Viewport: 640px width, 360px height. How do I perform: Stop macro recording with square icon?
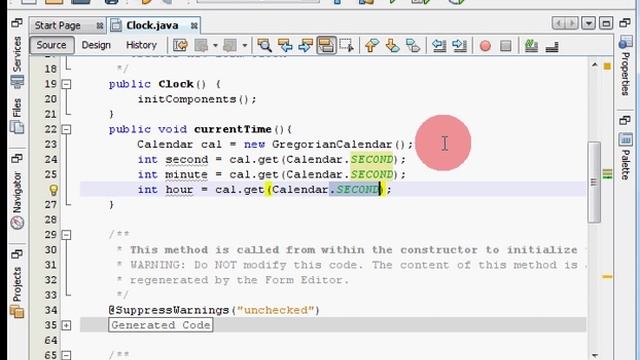[x=506, y=46]
